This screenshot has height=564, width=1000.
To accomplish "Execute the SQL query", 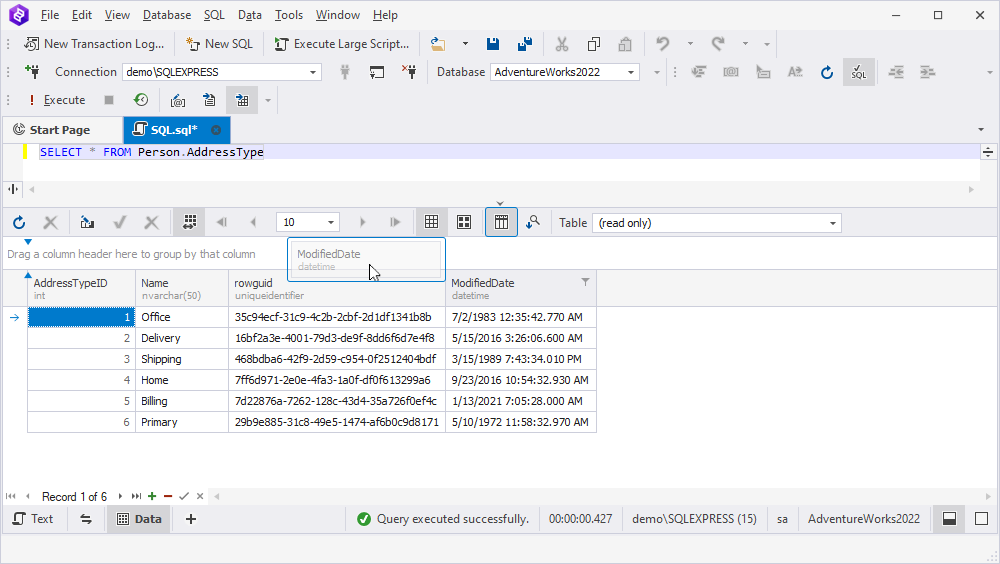I will click(x=56, y=100).
